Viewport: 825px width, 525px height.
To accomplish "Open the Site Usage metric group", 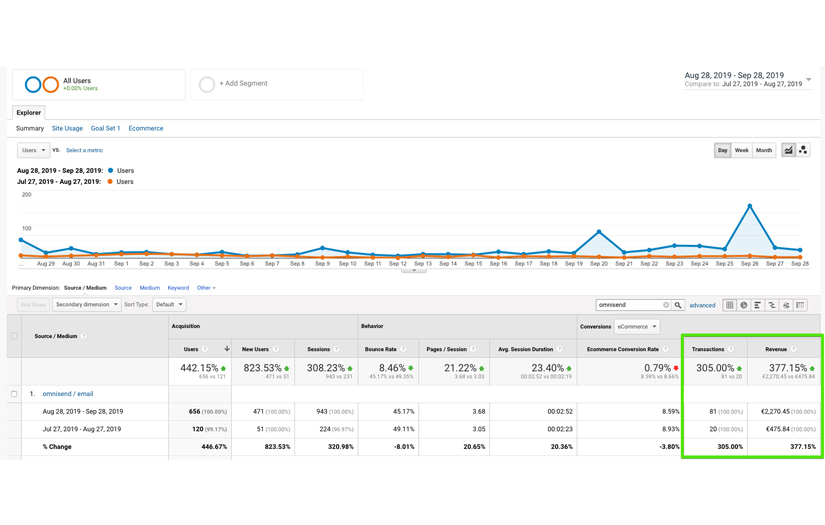I will click(67, 128).
